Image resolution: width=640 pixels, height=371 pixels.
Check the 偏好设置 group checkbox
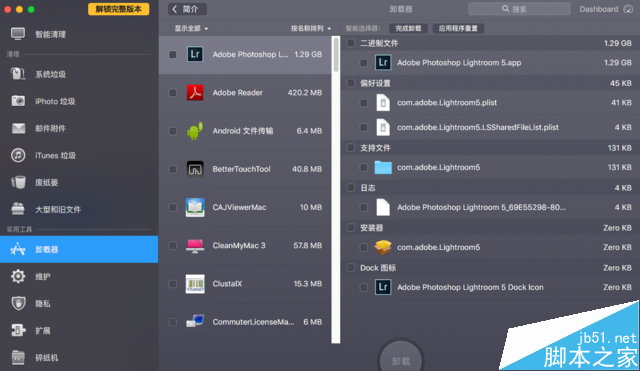tap(351, 83)
